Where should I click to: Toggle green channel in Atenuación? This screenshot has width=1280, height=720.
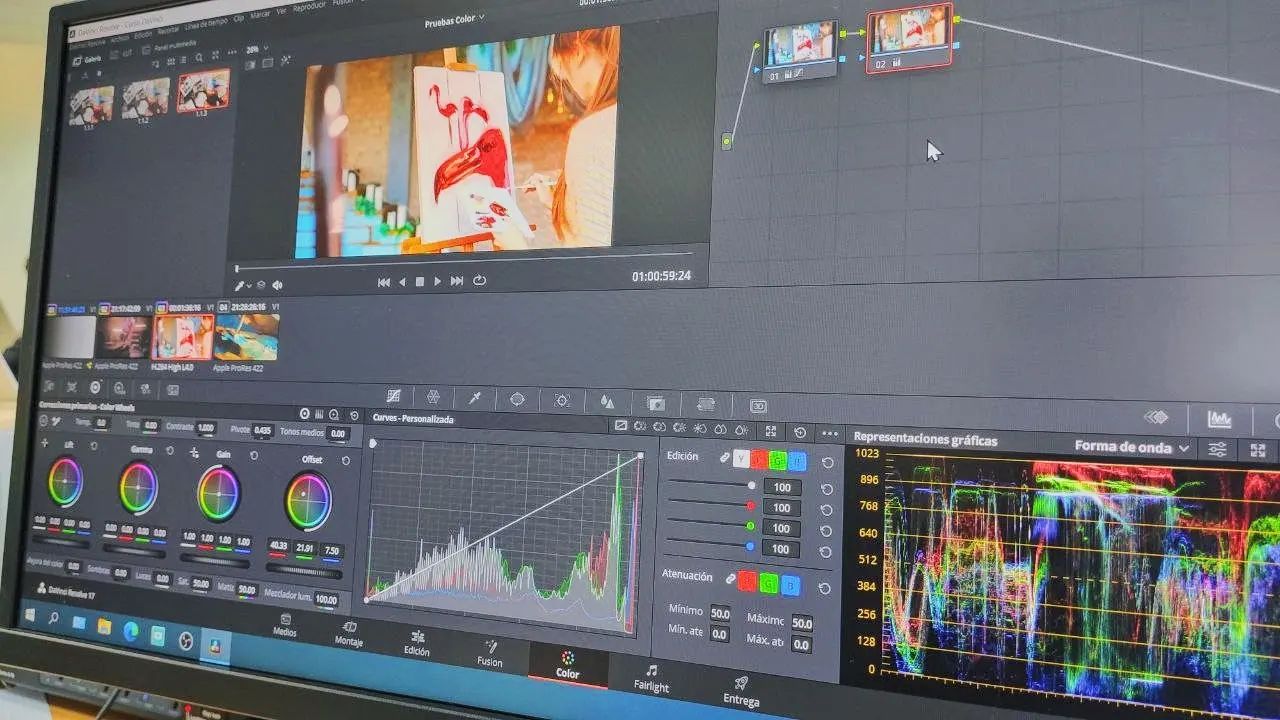[769, 583]
